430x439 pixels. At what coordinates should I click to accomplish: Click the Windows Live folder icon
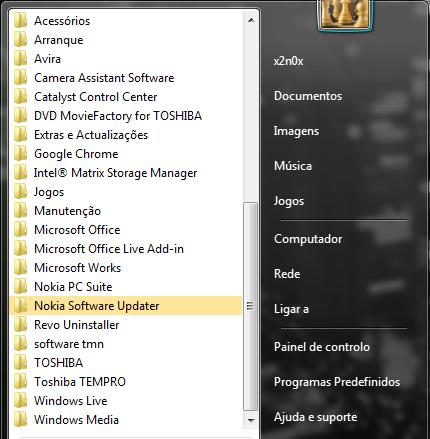coord(20,401)
